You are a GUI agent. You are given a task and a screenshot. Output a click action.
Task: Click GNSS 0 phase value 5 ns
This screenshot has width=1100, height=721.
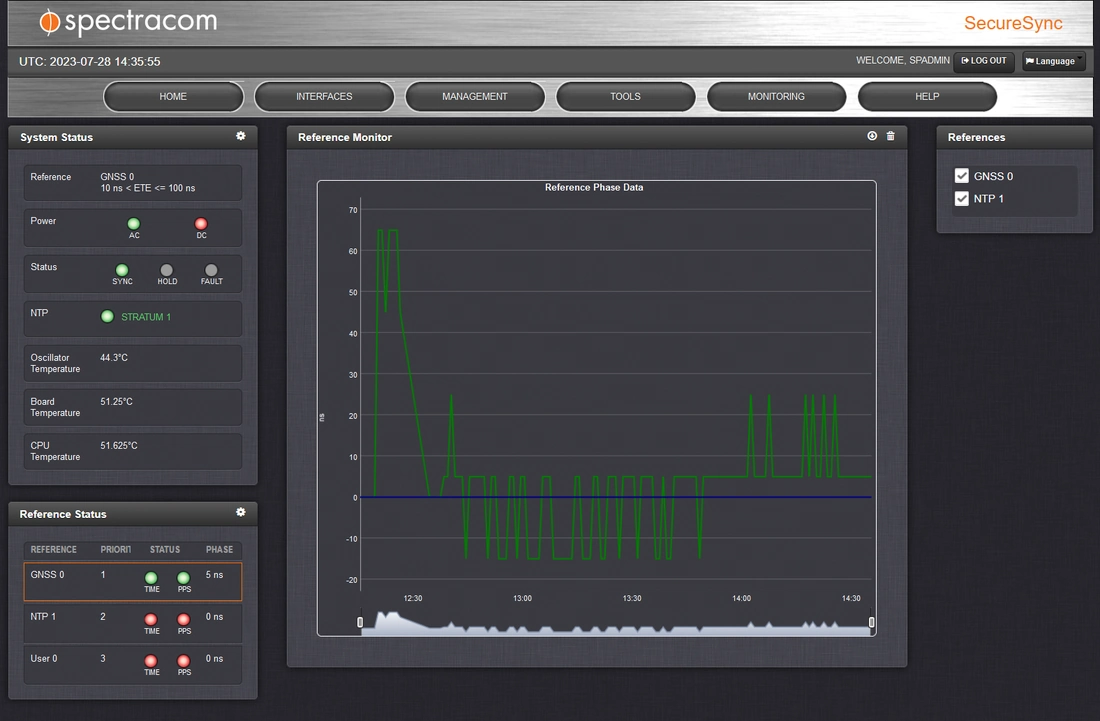click(214, 574)
